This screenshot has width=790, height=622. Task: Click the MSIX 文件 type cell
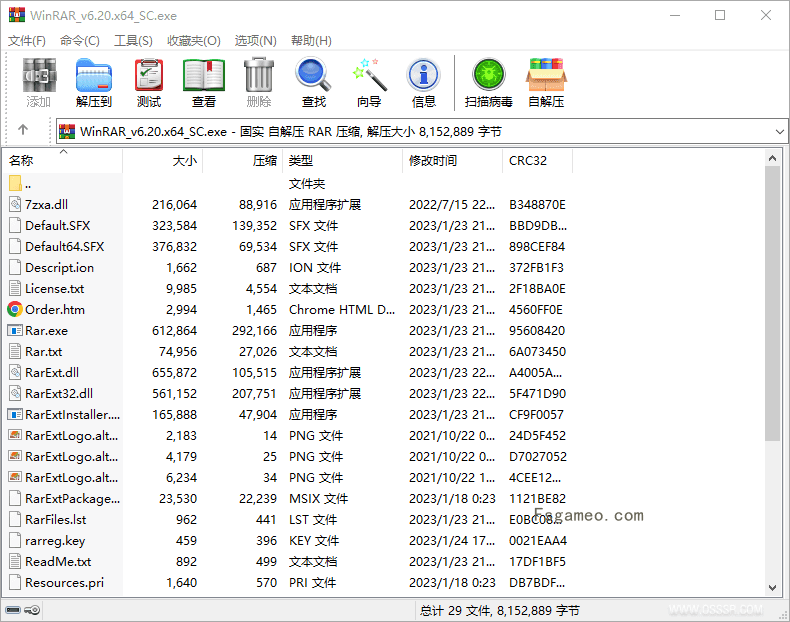(x=318, y=498)
